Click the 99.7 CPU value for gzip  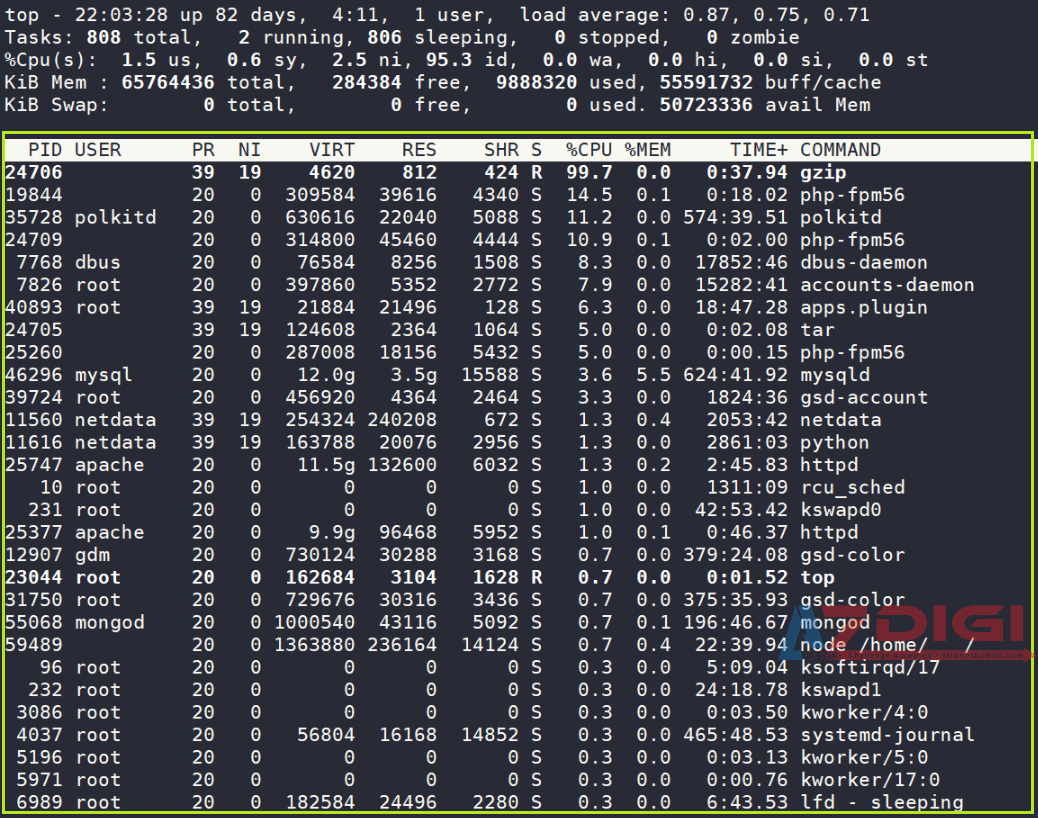(x=589, y=172)
